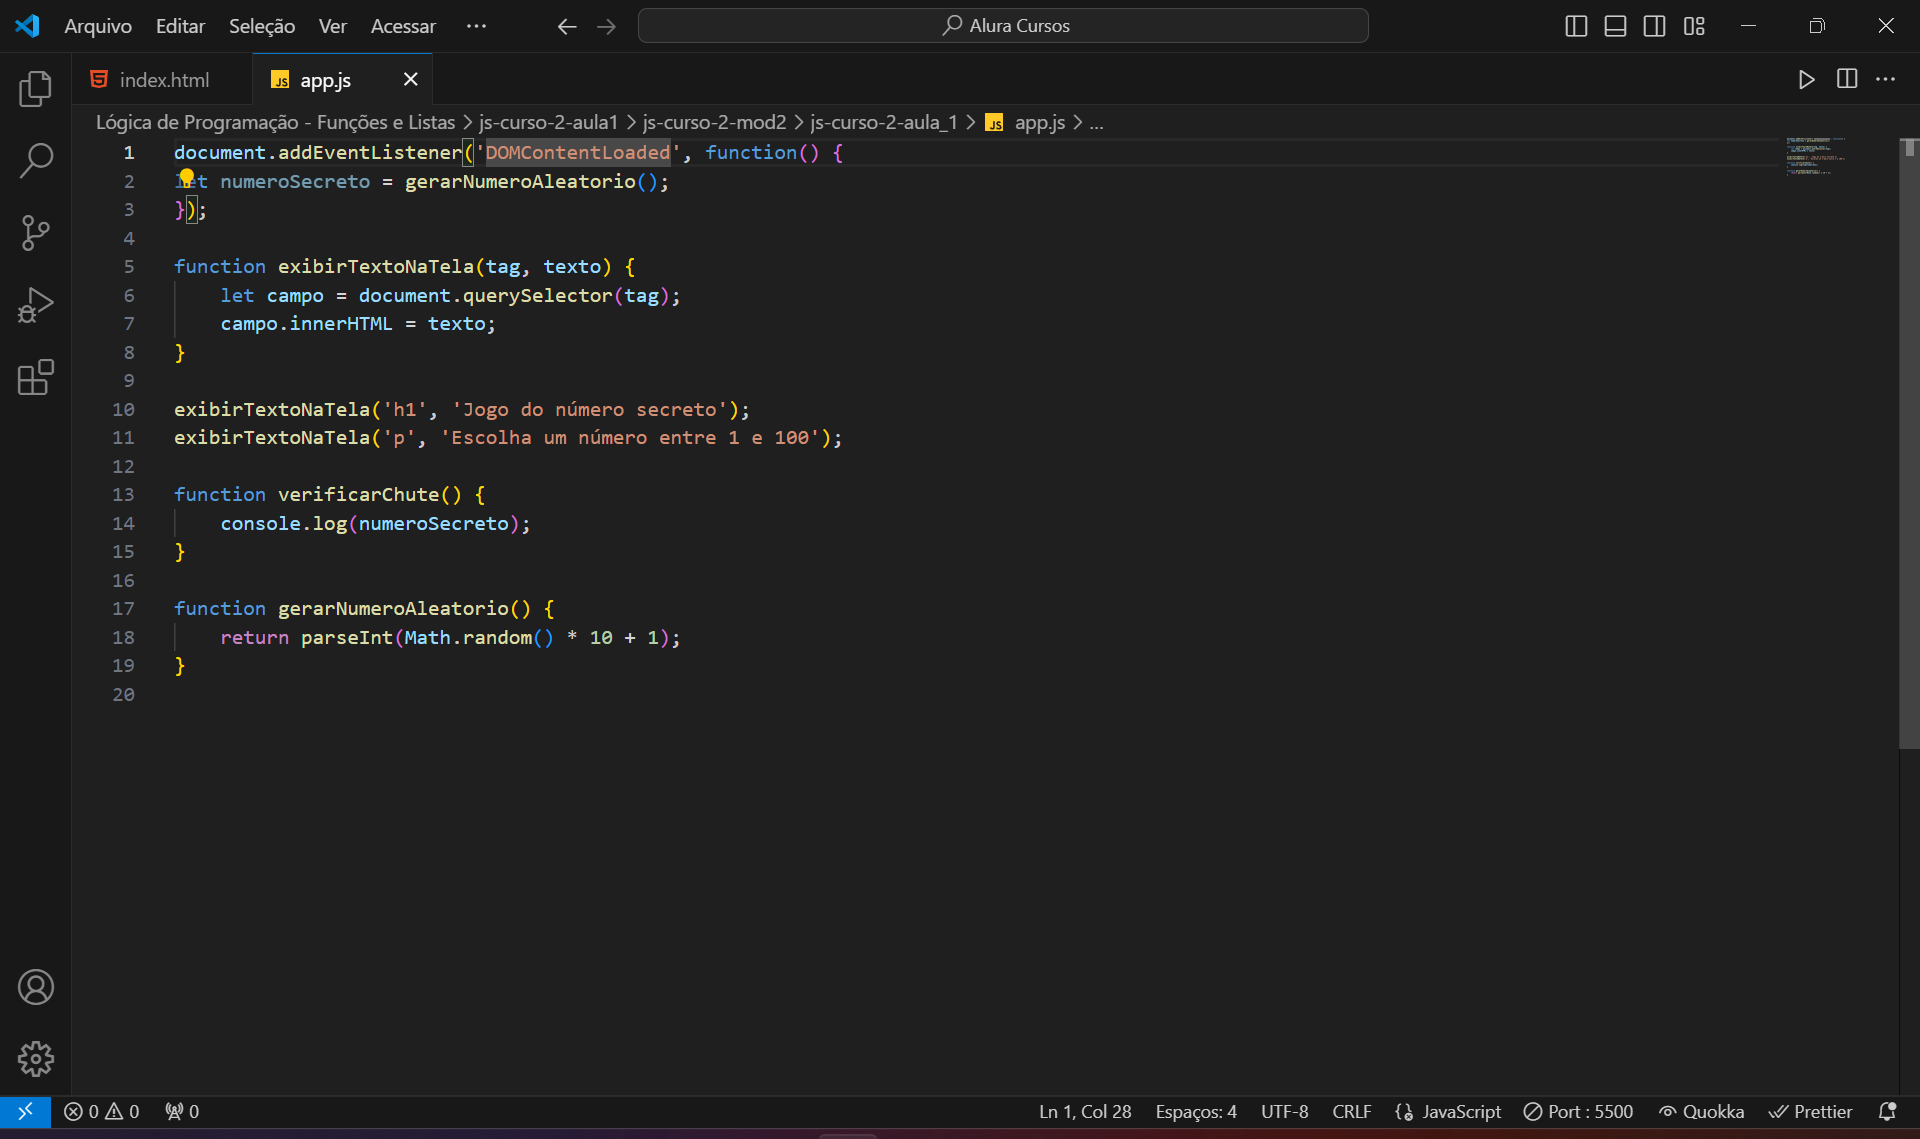Click the ports forwarded indicator showing 0
This screenshot has width=1920, height=1139.
pos(182,1111)
